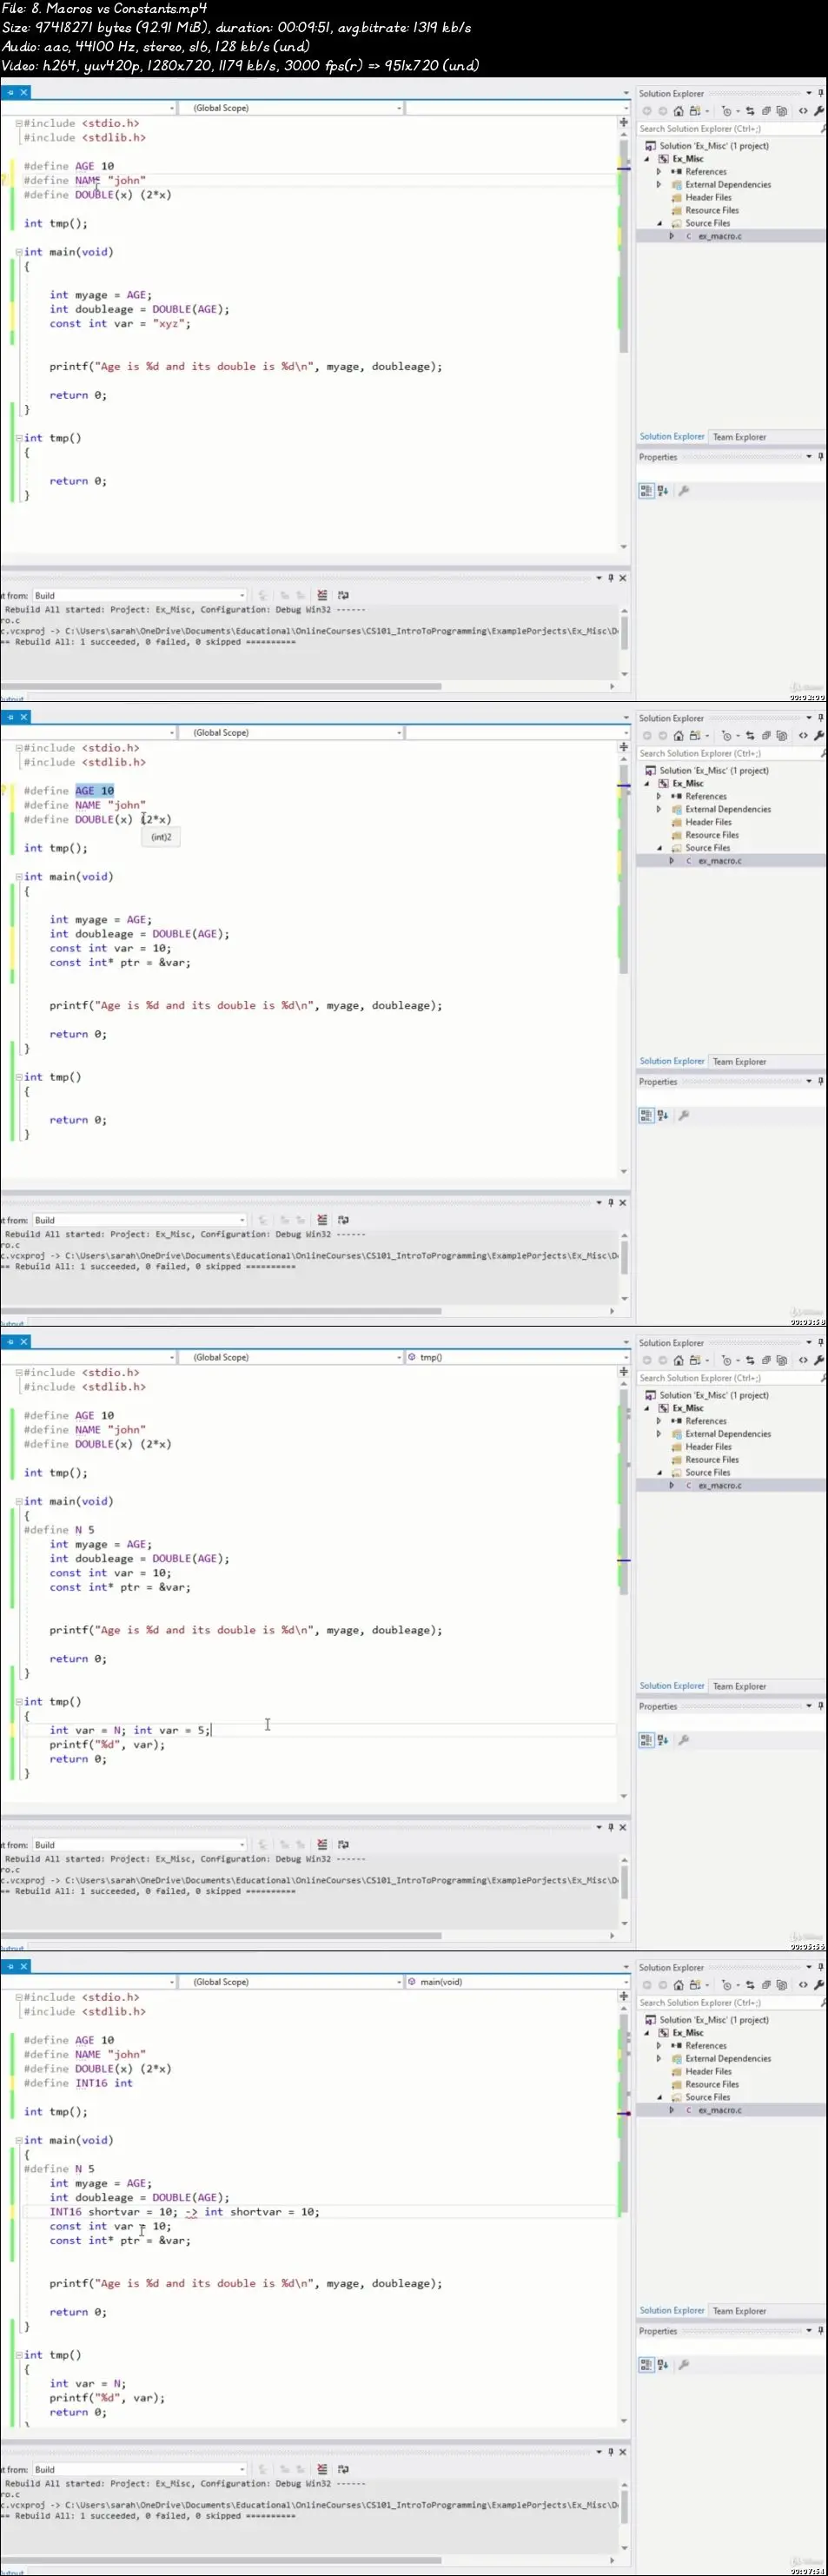Click the line int var = N; int var = 5;
This screenshot has height=2576, width=828.
click(x=130, y=1730)
